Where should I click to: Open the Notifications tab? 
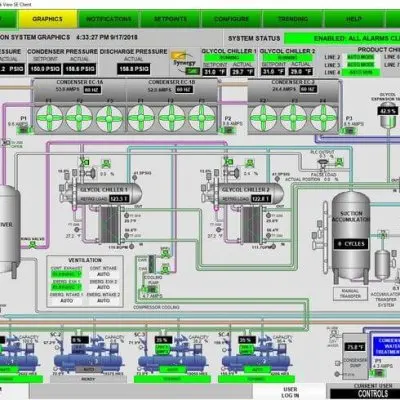point(109,19)
